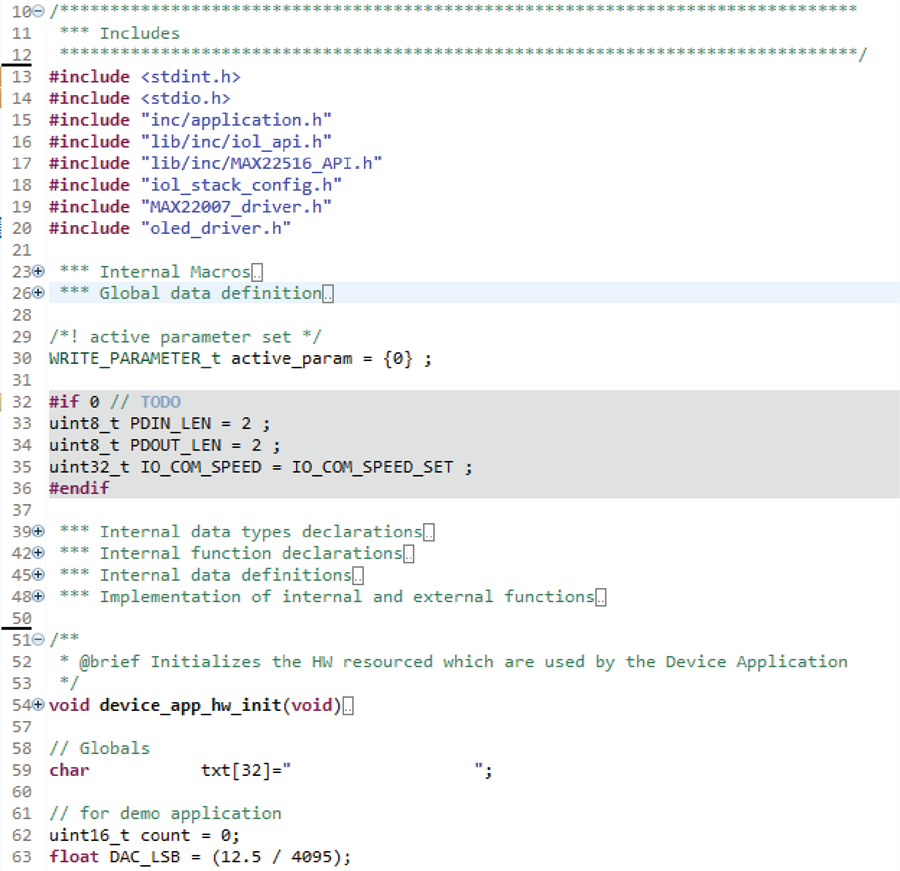Image resolution: width=900 pixels, height=871 pixels.
Task: Click the ellipsis box after Global data definition
Action: (x=328, y=294)
